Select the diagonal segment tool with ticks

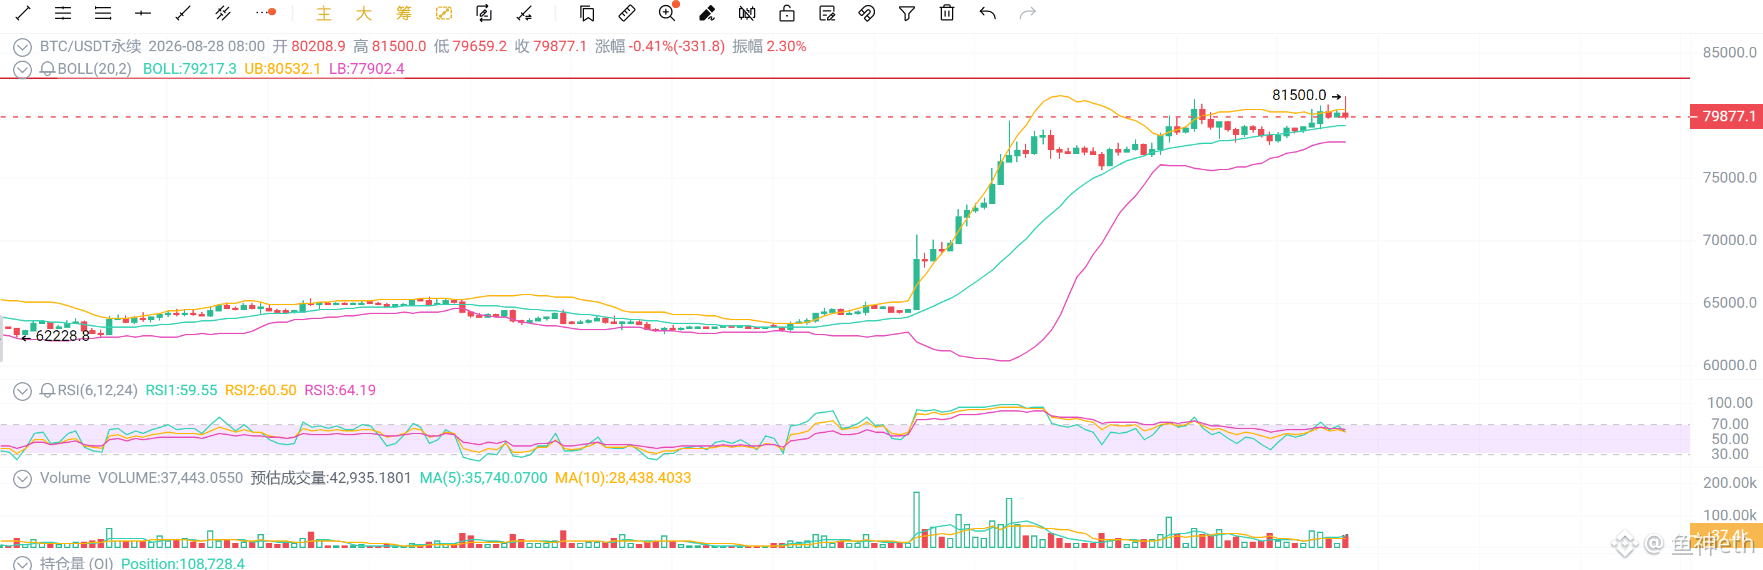point(183,13)
